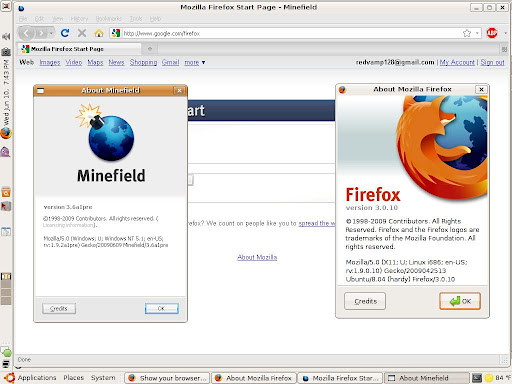Click the Licensing information link in About Minefield
The image size is (512, 384).
coord(68,225)
